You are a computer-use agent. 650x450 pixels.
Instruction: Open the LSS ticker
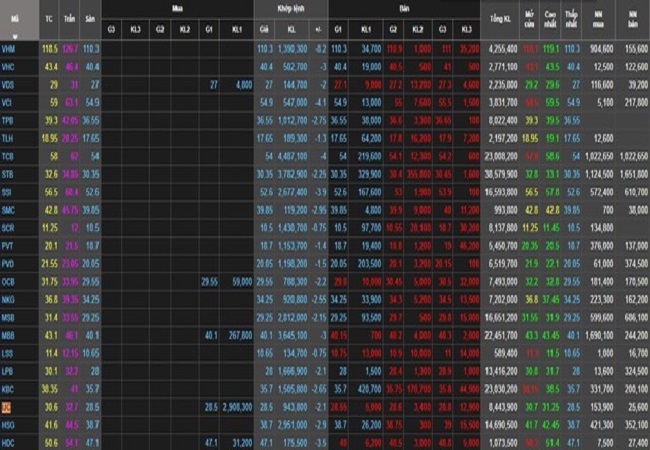tap(7, 353)
